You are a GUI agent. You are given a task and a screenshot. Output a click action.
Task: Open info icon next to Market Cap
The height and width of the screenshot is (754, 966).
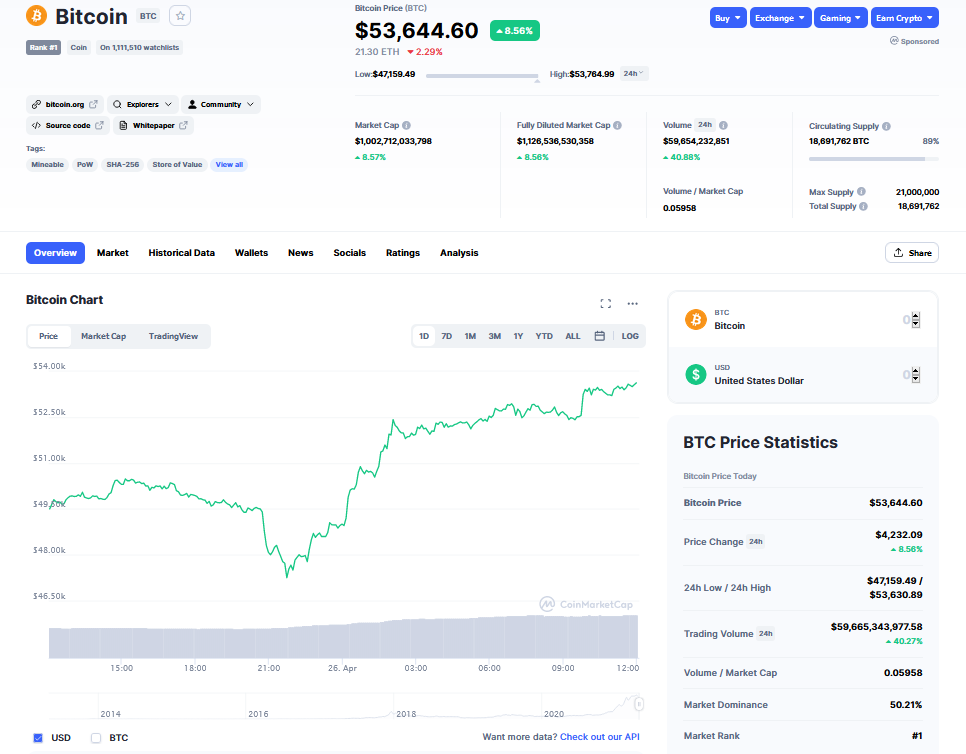point(407,125)
